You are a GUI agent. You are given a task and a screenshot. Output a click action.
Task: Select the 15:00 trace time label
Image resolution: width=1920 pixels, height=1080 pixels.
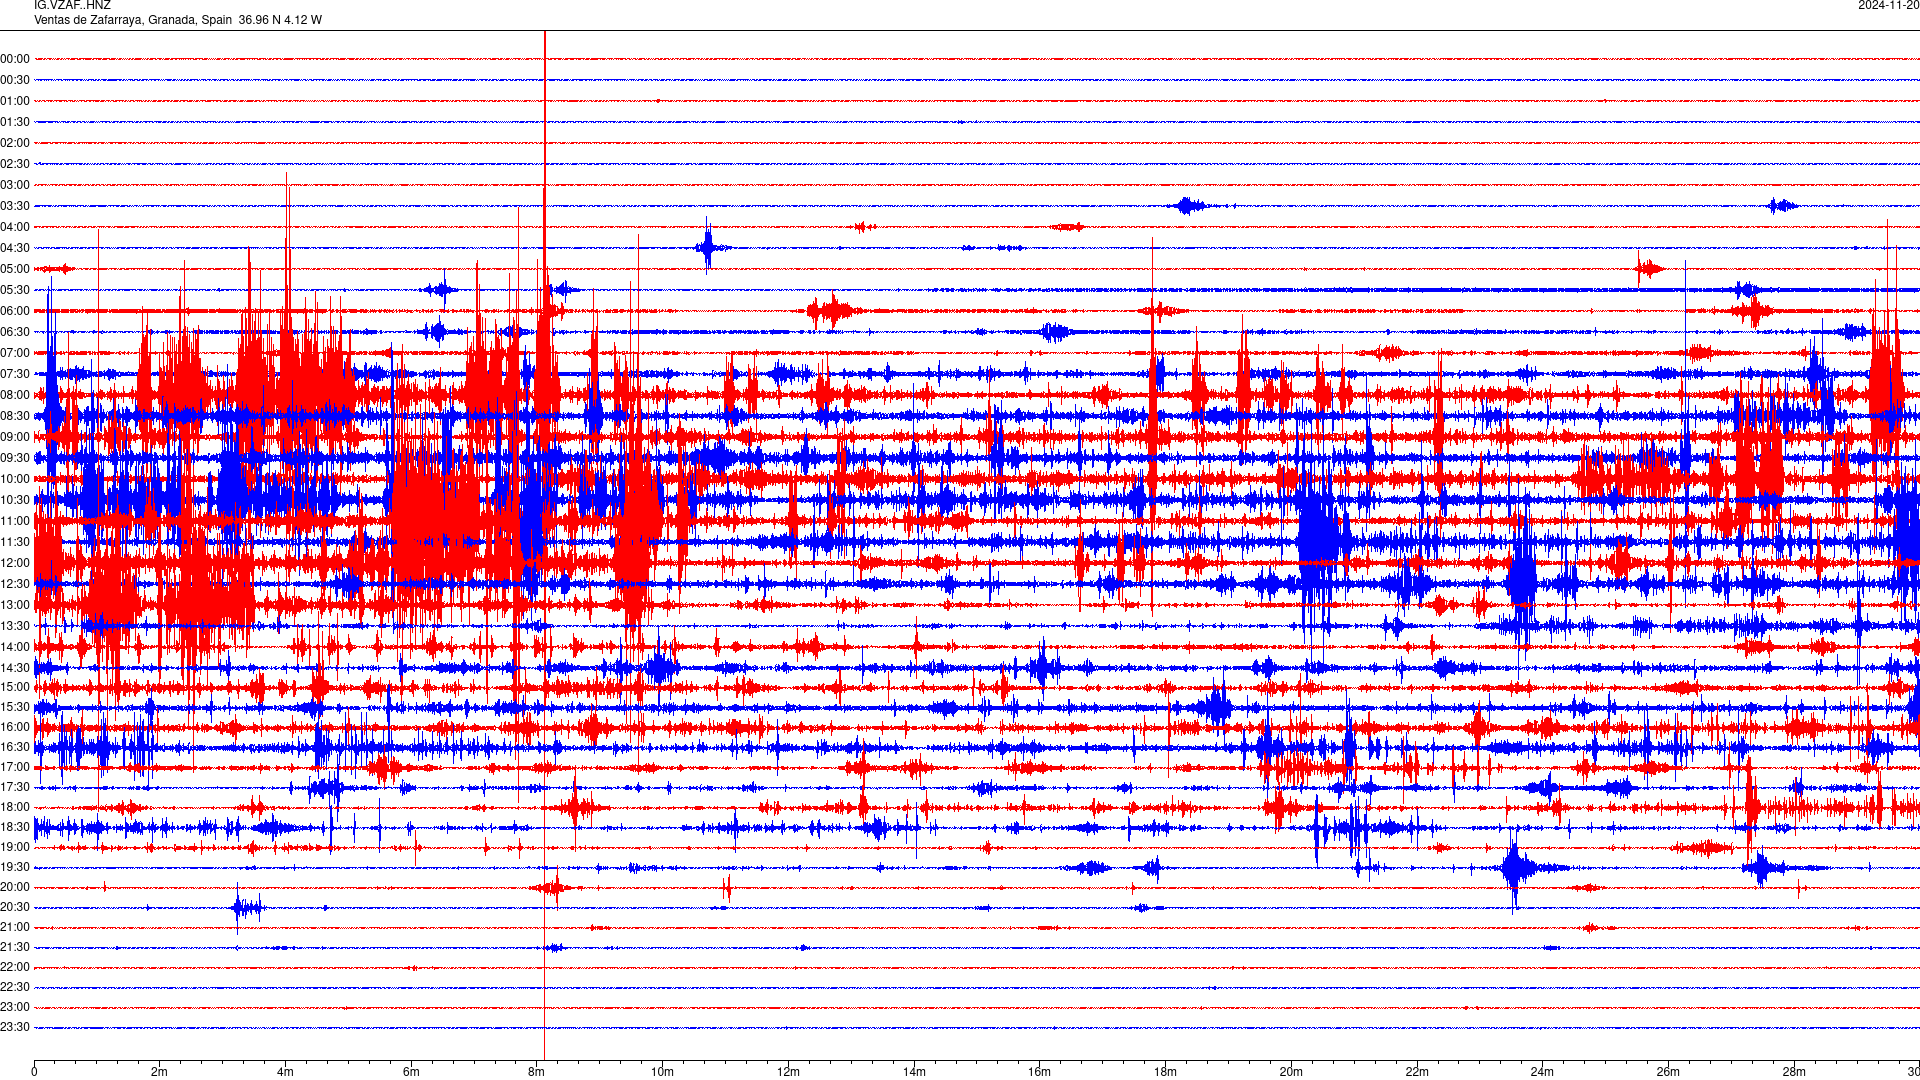point(15,687)
